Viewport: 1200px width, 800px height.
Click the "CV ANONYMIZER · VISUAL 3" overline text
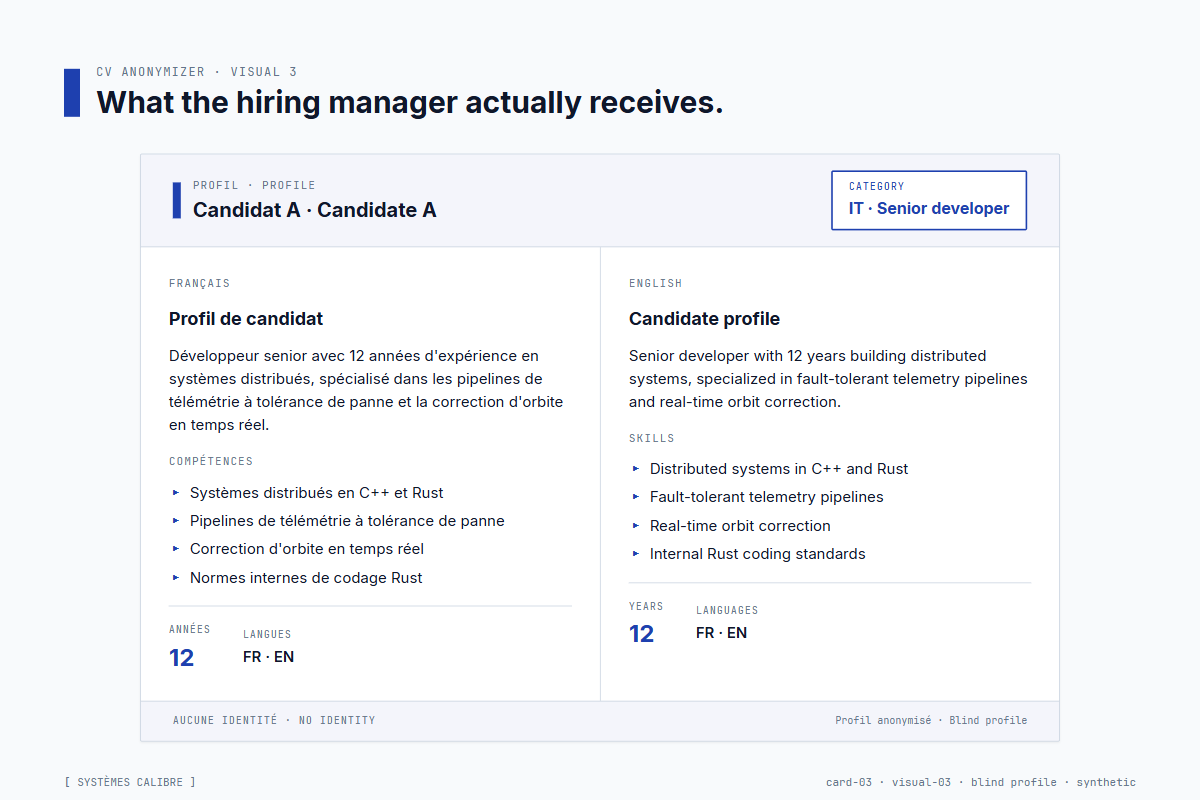click(196, 72)
